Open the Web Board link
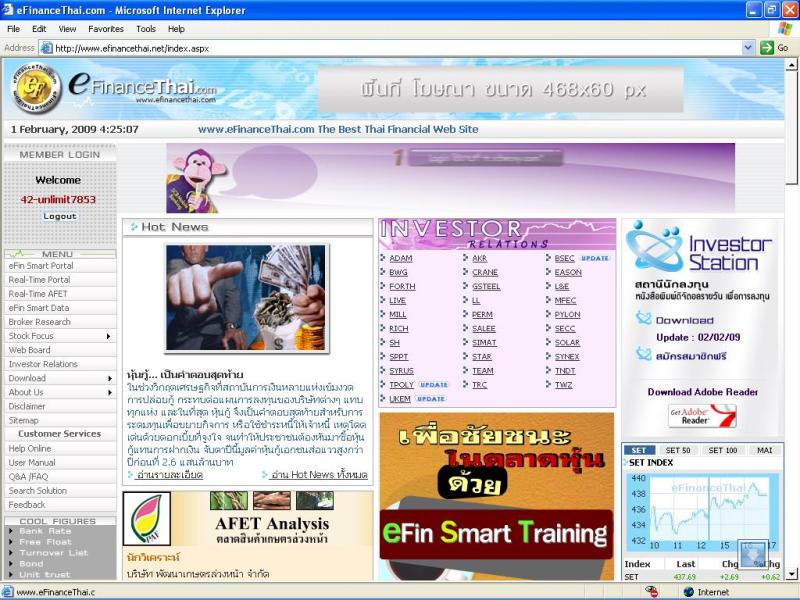800x600 pixels. [x=30, y=350]
